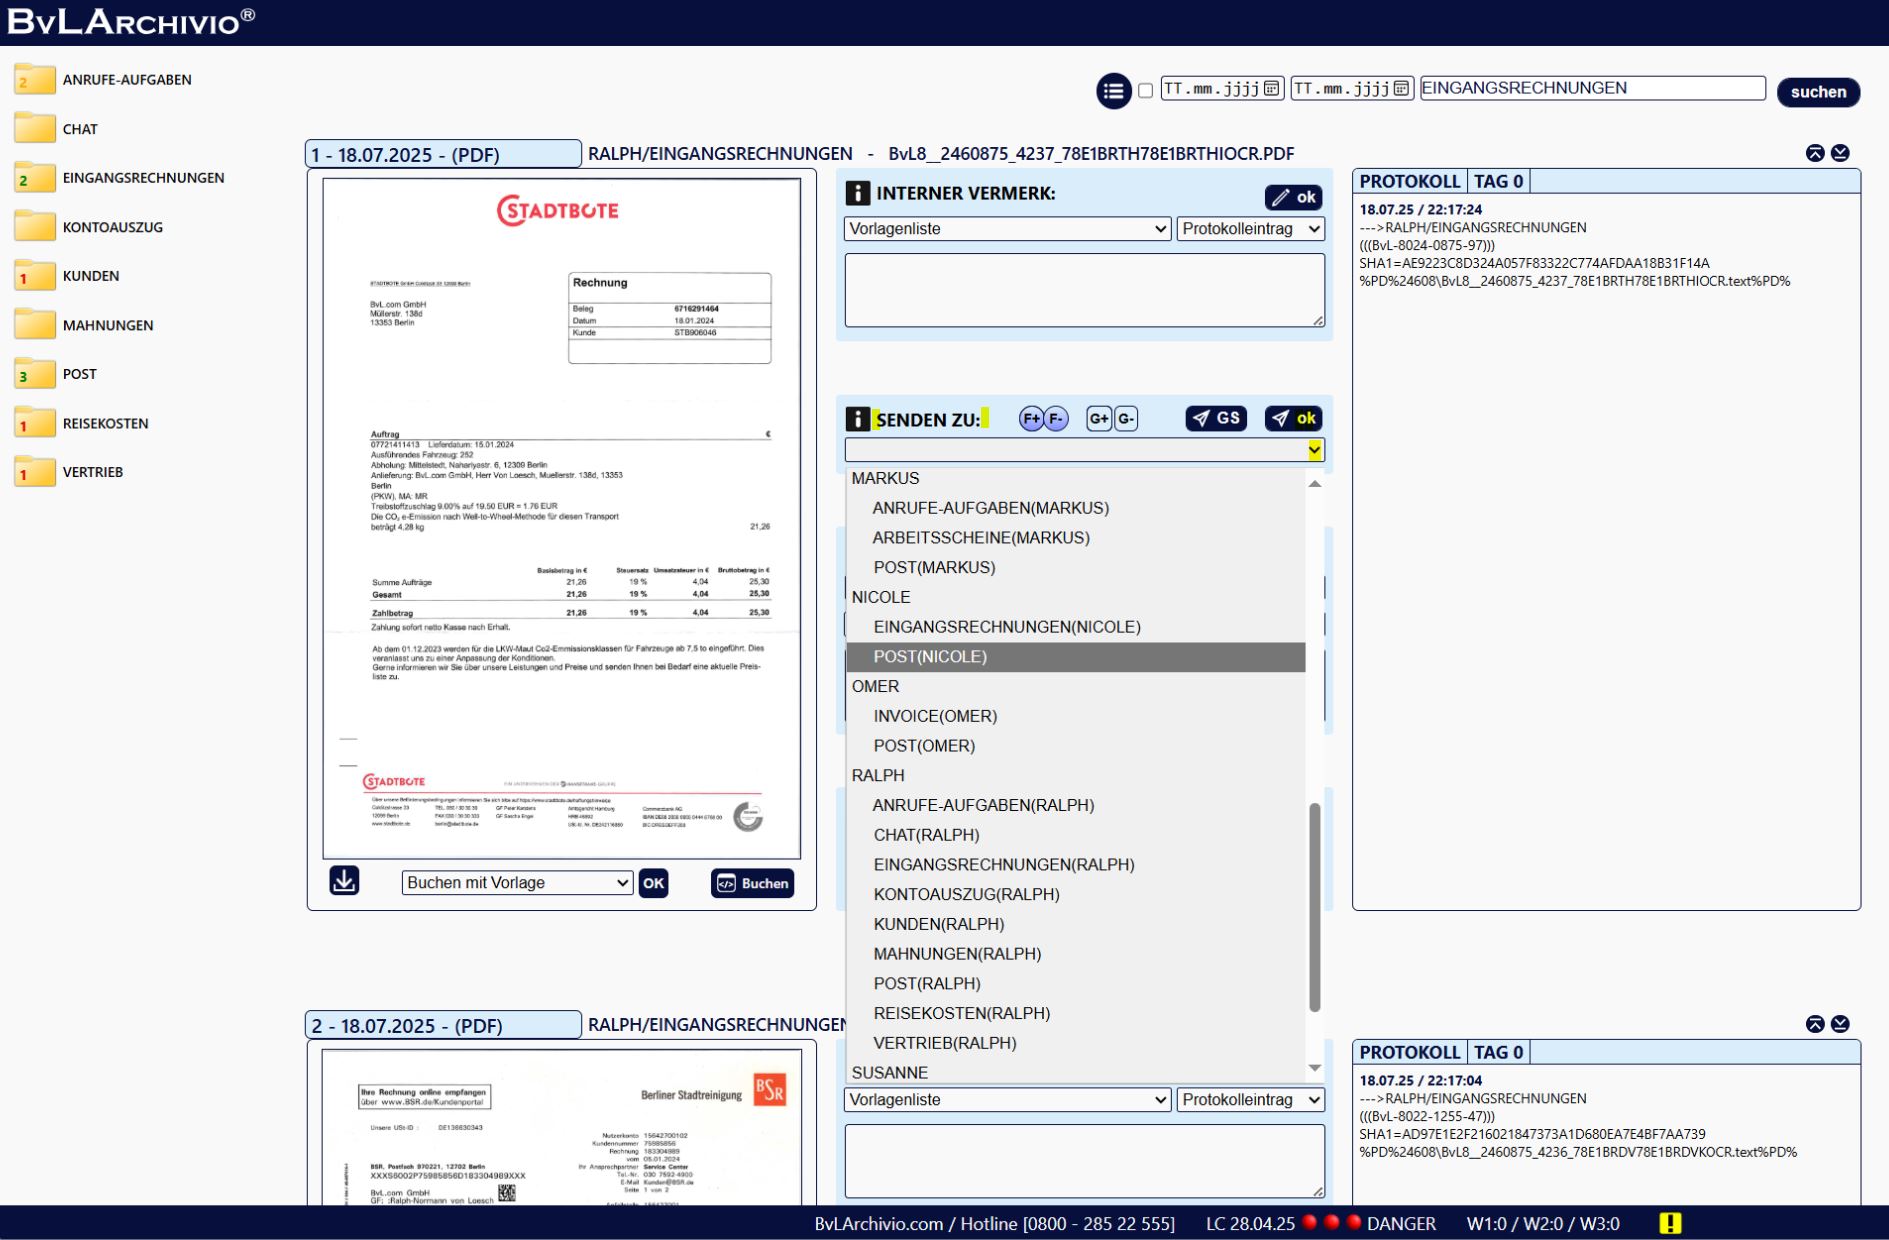Open calendar picker of first date field
Viewport: 1889px width, 1240px height.
tap(1271, 89)
